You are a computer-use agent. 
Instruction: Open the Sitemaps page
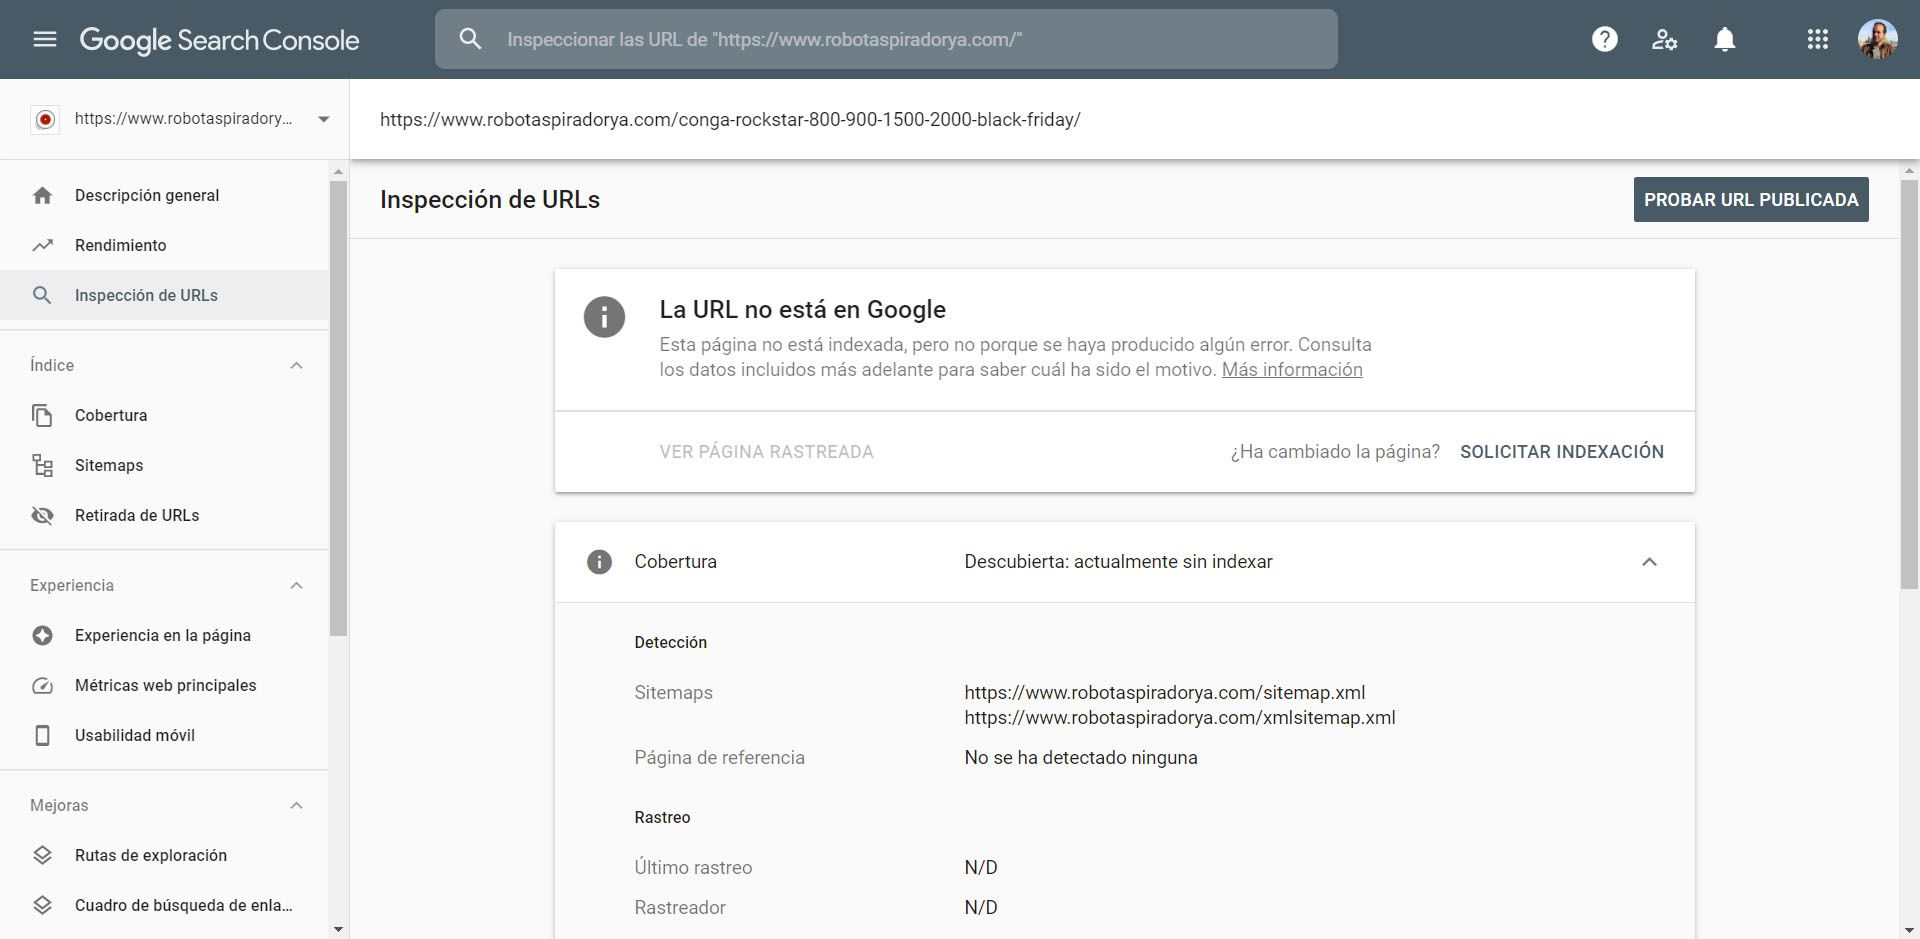click(164, 465)
